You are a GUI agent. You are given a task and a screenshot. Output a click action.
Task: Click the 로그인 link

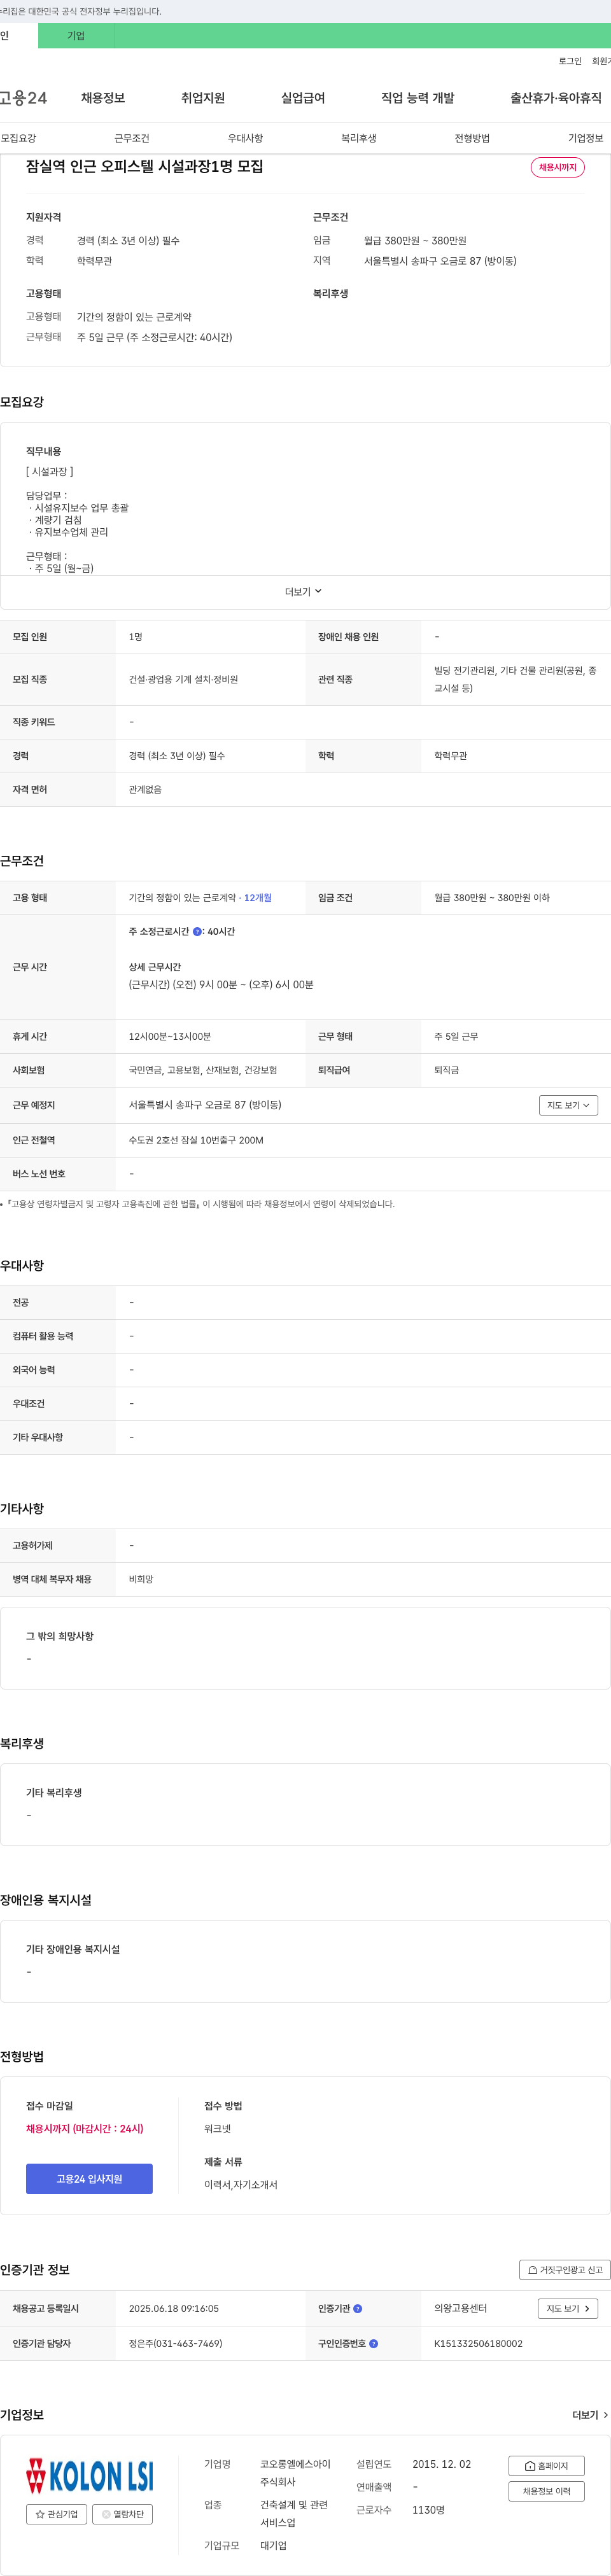[570, 61]
